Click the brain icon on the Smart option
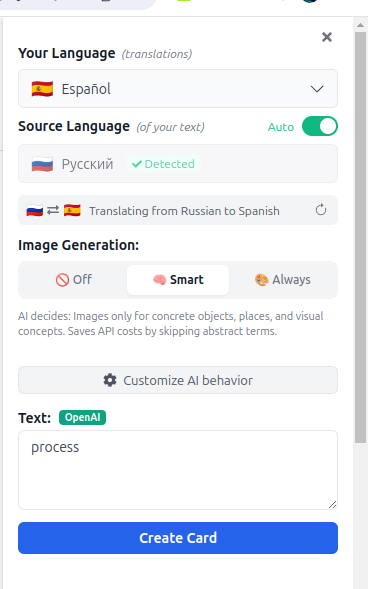The width and height of the screenshot is (368, 589). click(159, 280)
